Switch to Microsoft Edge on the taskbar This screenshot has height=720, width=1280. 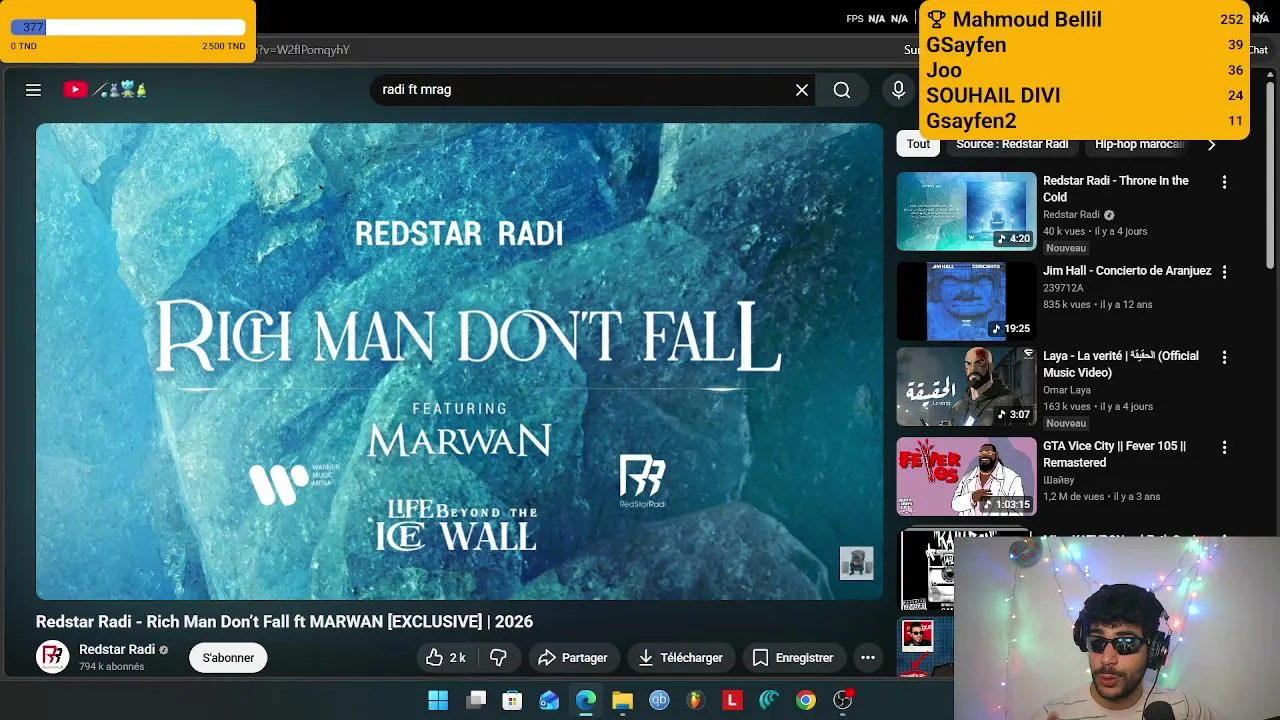[x=586, y=701]
